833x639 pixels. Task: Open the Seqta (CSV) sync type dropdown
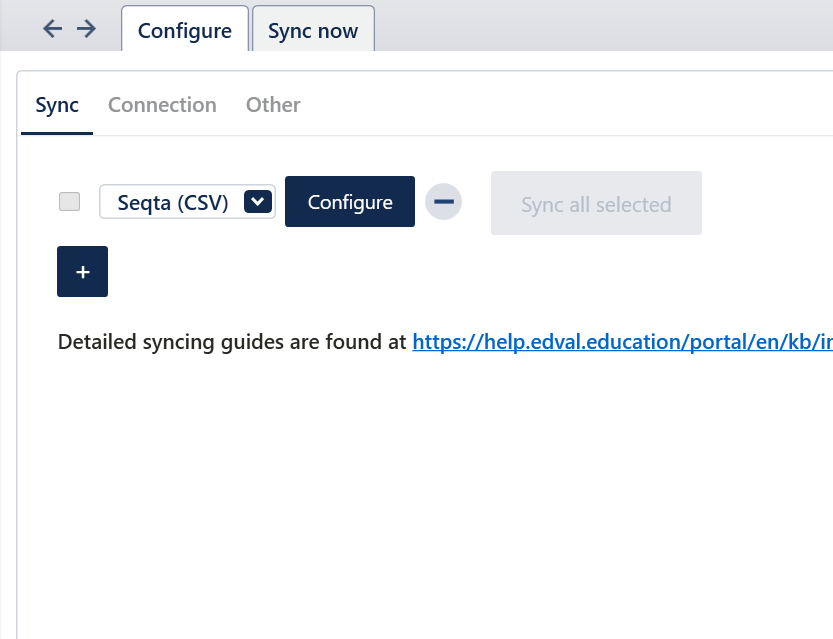point(187,202)
